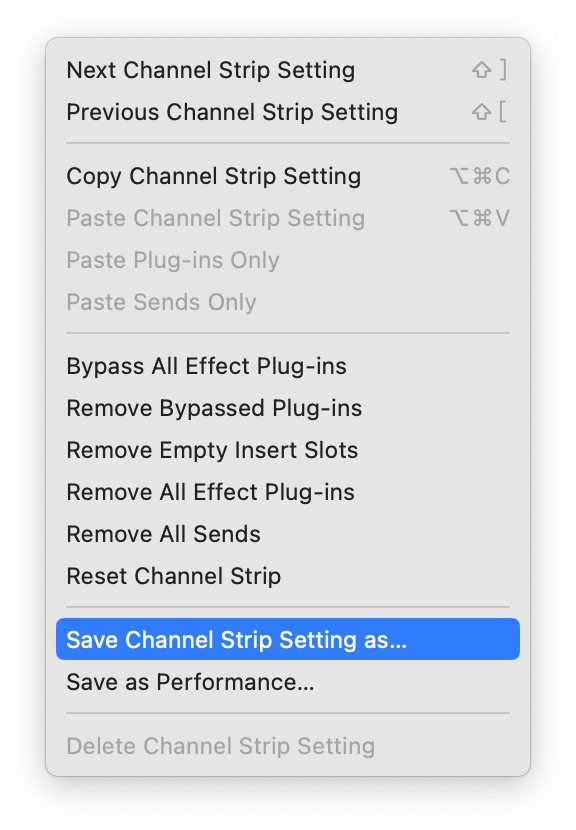Click separator line above Delete Channel Strip Setting
The height and width of the screenshot is (830, 576).
click(x=288, y=713)
